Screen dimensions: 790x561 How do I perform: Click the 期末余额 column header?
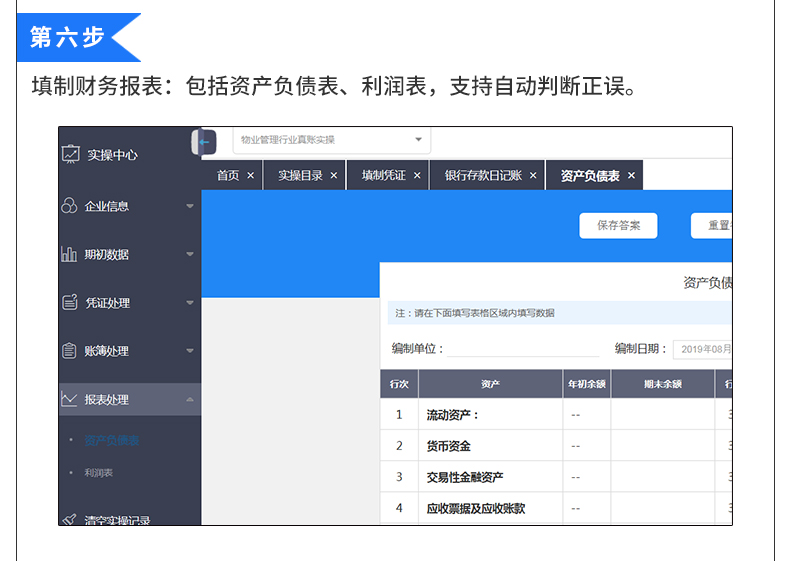point(663,384)
